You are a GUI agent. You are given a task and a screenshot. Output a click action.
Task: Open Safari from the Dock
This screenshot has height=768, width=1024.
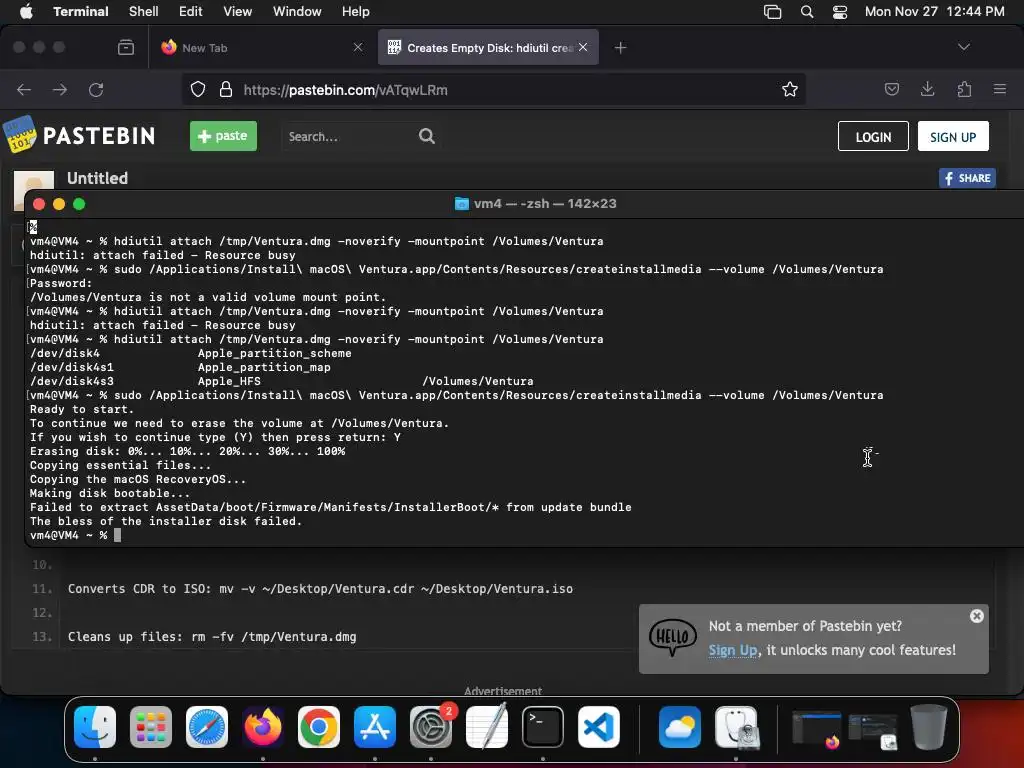point(207,727)
